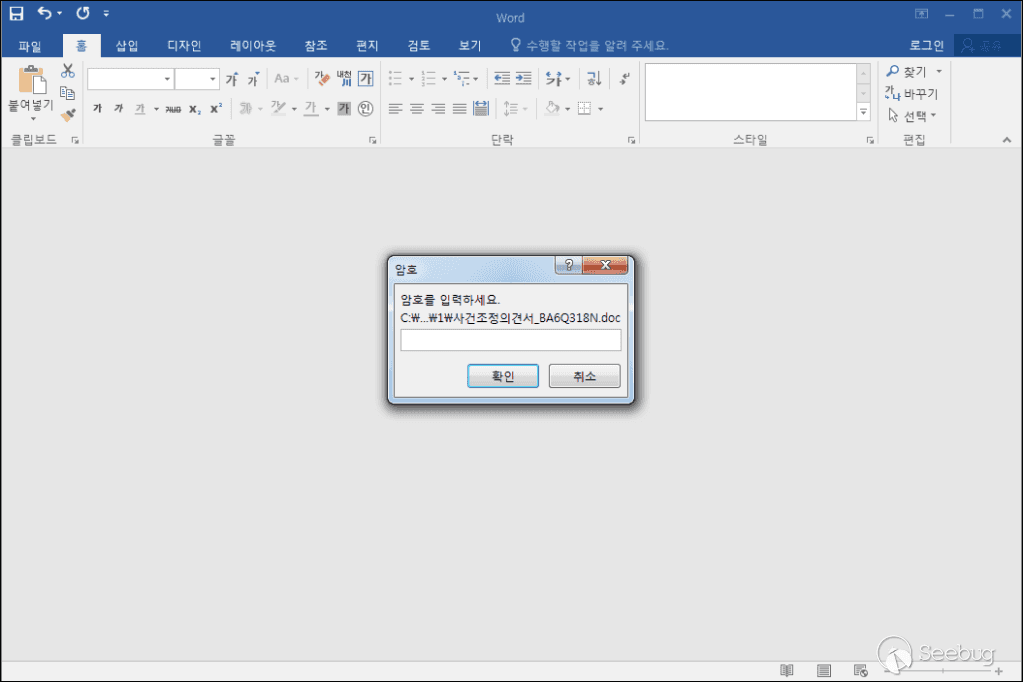Click the Sort icon in paragraph group

594,78
